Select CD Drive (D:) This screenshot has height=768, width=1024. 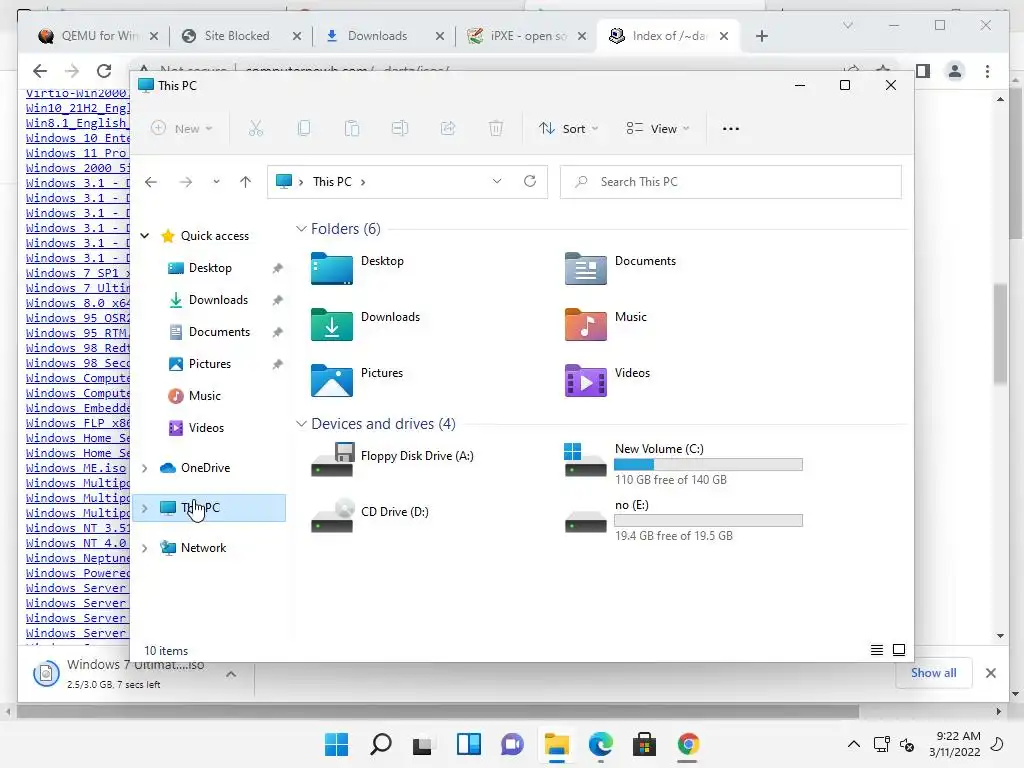(370, 516)
